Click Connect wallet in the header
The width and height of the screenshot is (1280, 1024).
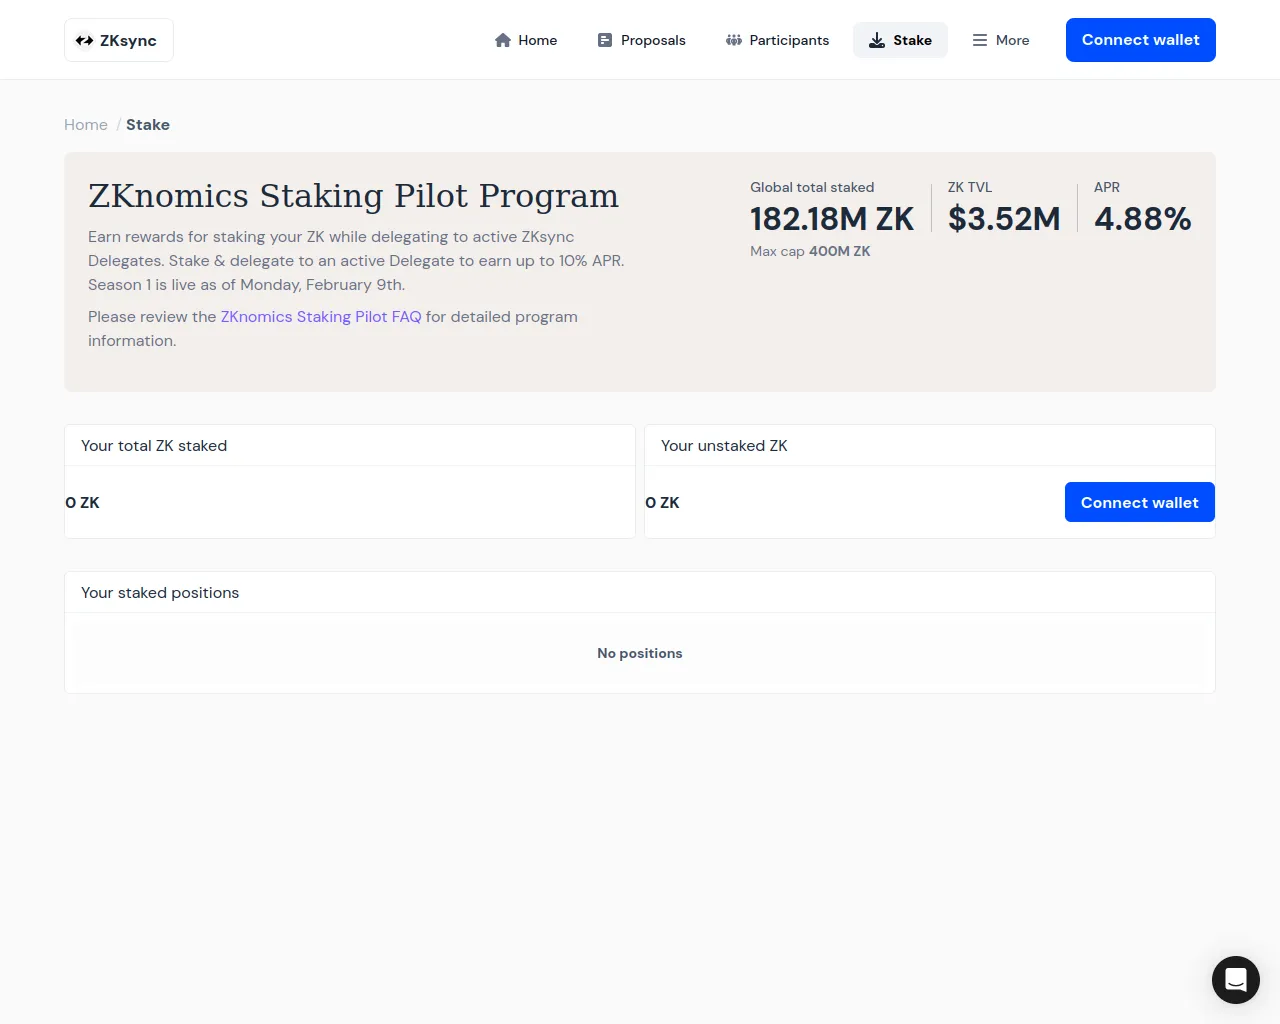[1141, 40]
